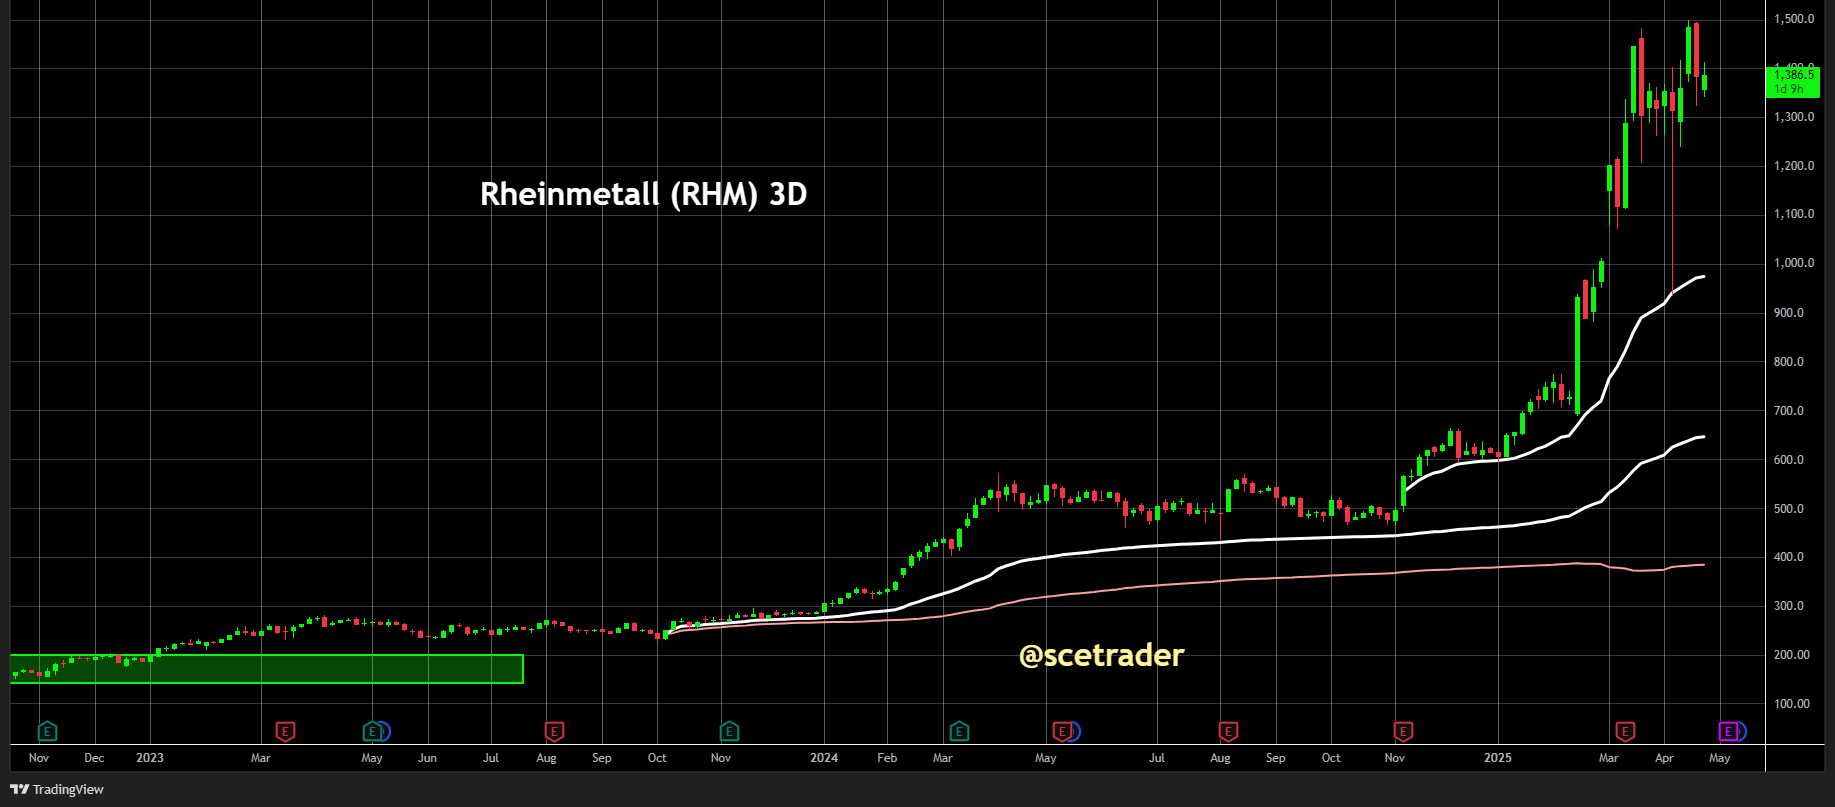Click the 800.0 price axis label
Viewport: 1835px width, 807px height.
1789,362
